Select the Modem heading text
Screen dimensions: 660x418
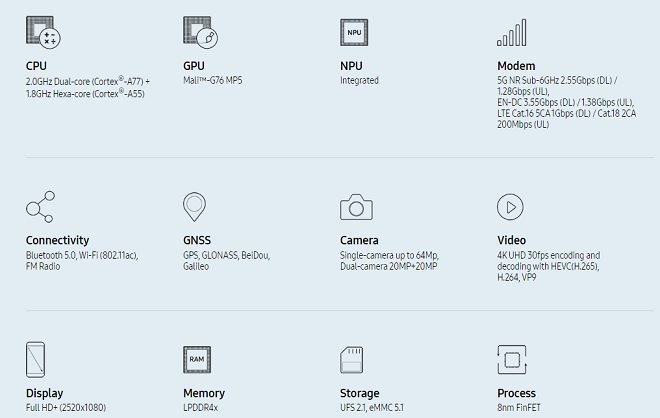click(516, 66)
